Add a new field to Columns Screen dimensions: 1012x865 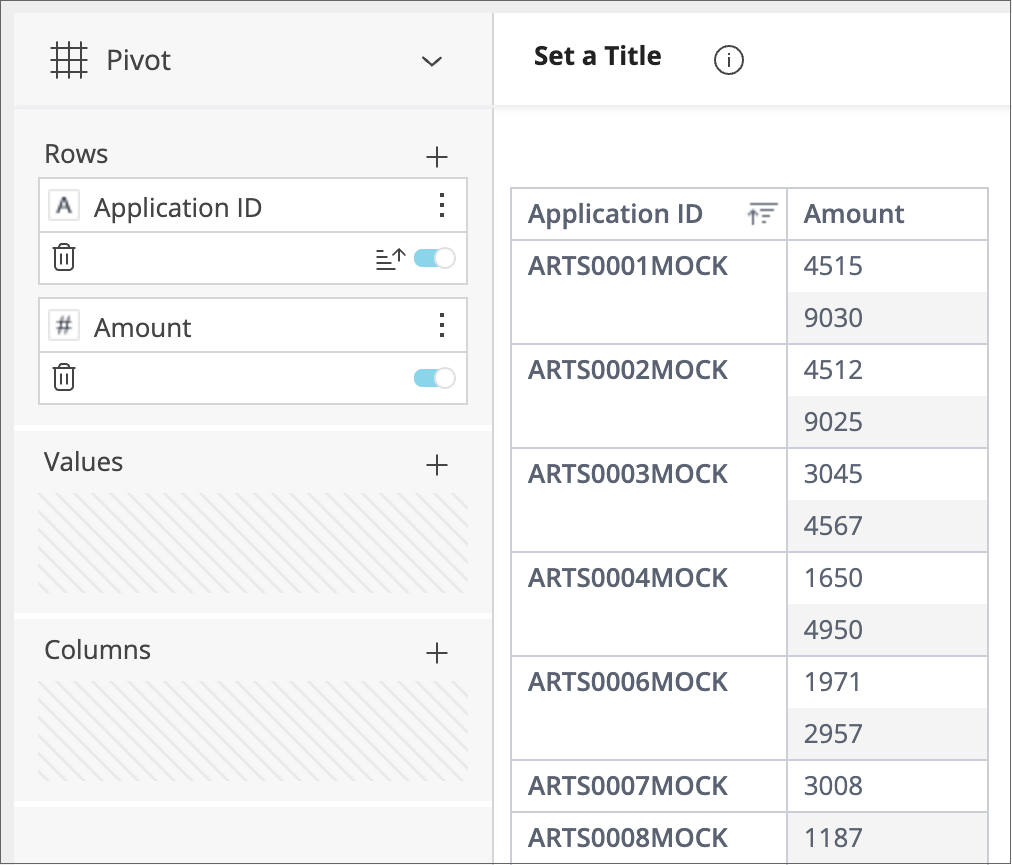pos(437,653)
